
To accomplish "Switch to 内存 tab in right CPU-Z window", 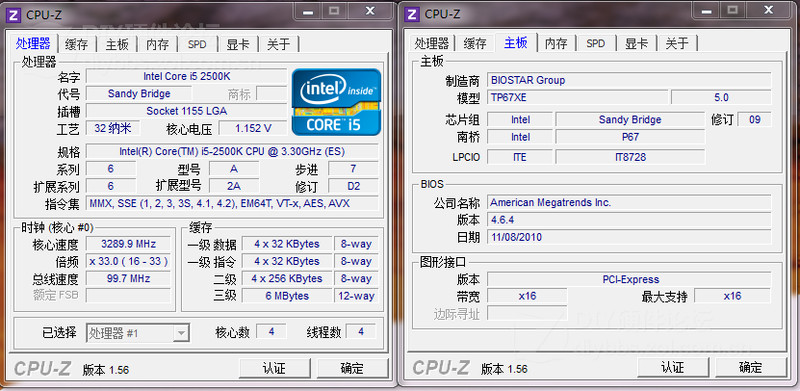I will click(x=556, y=44).
